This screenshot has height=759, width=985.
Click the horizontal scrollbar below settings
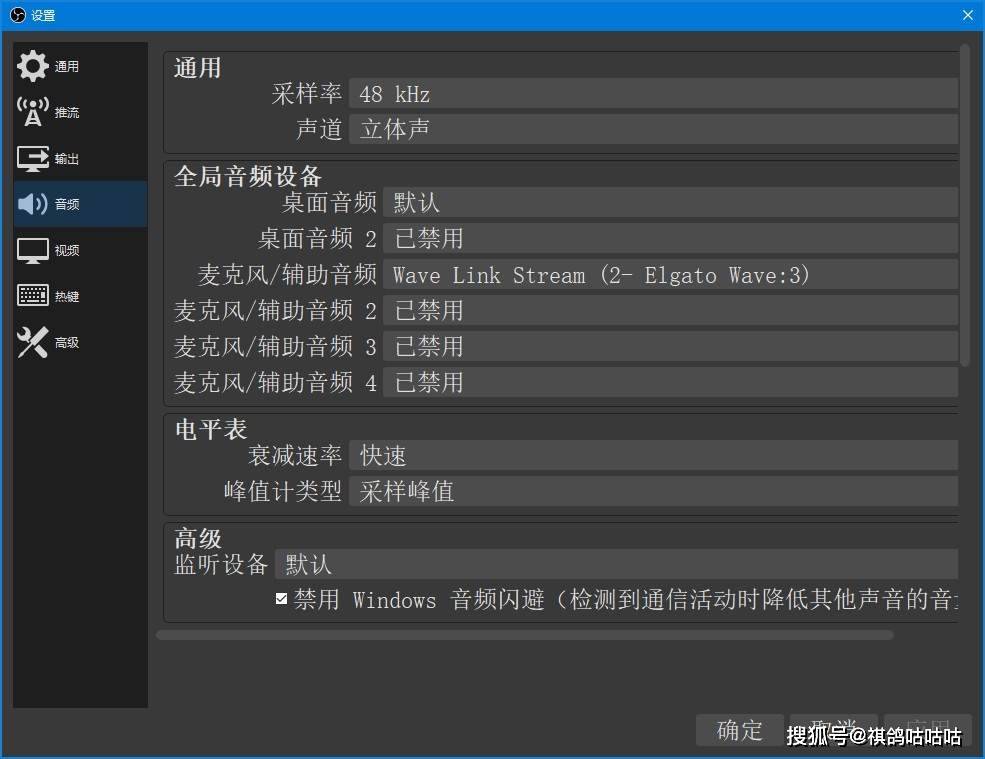pos(525,635)
